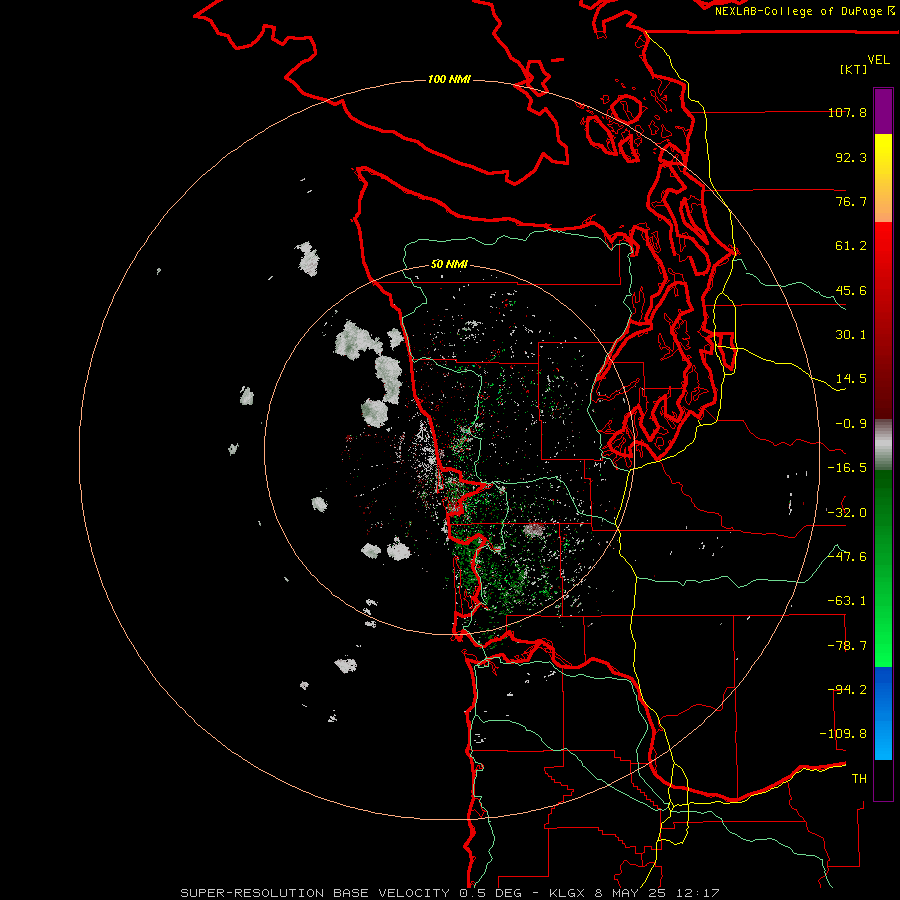This screenshot has height=900, width=900.
Task: Click the -16.5 legend value
Action: coord(847,468)
